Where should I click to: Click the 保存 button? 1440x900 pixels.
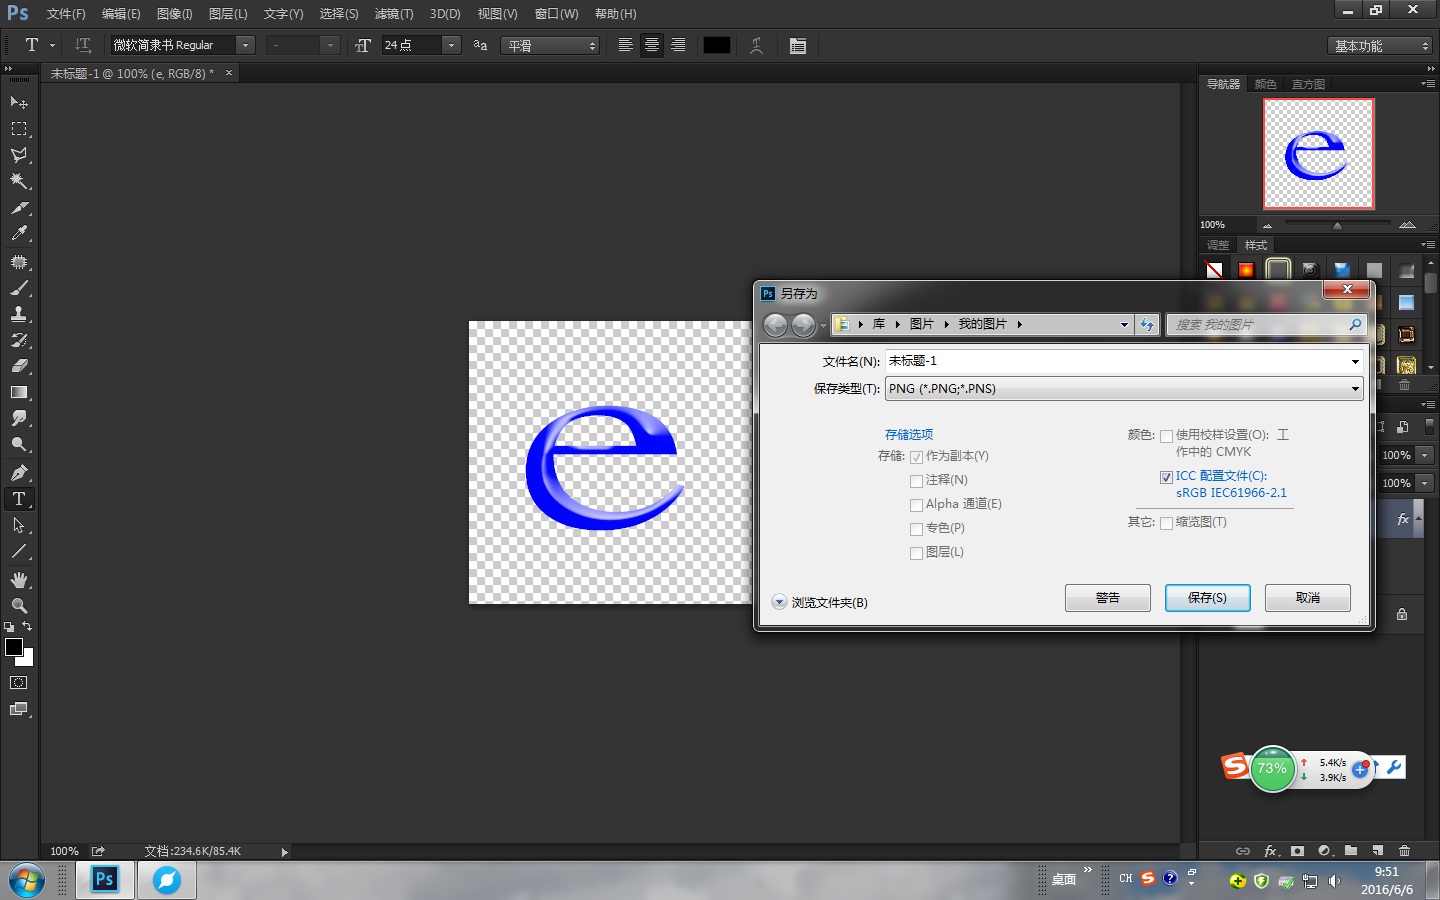click(x=1207, y=598)
